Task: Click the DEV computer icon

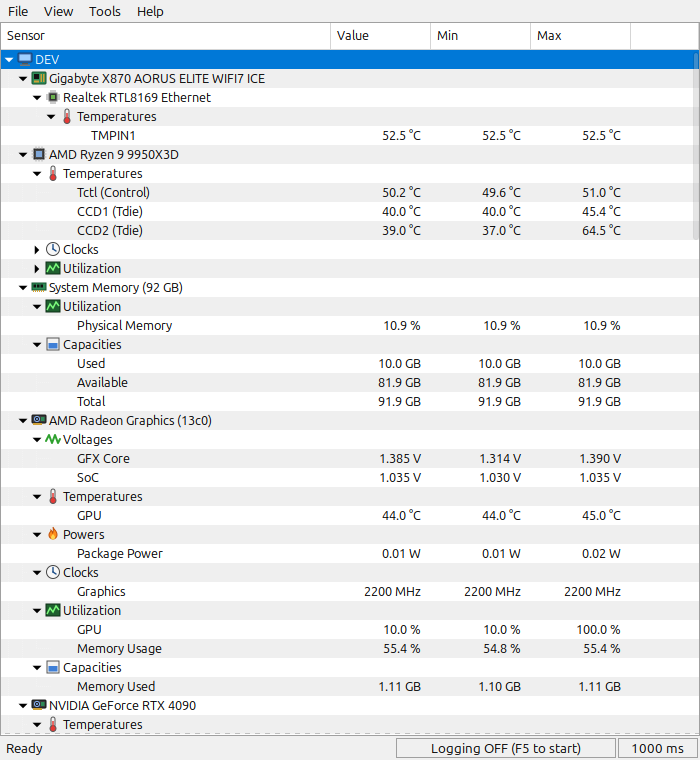Action: click(x=25, y=59)
